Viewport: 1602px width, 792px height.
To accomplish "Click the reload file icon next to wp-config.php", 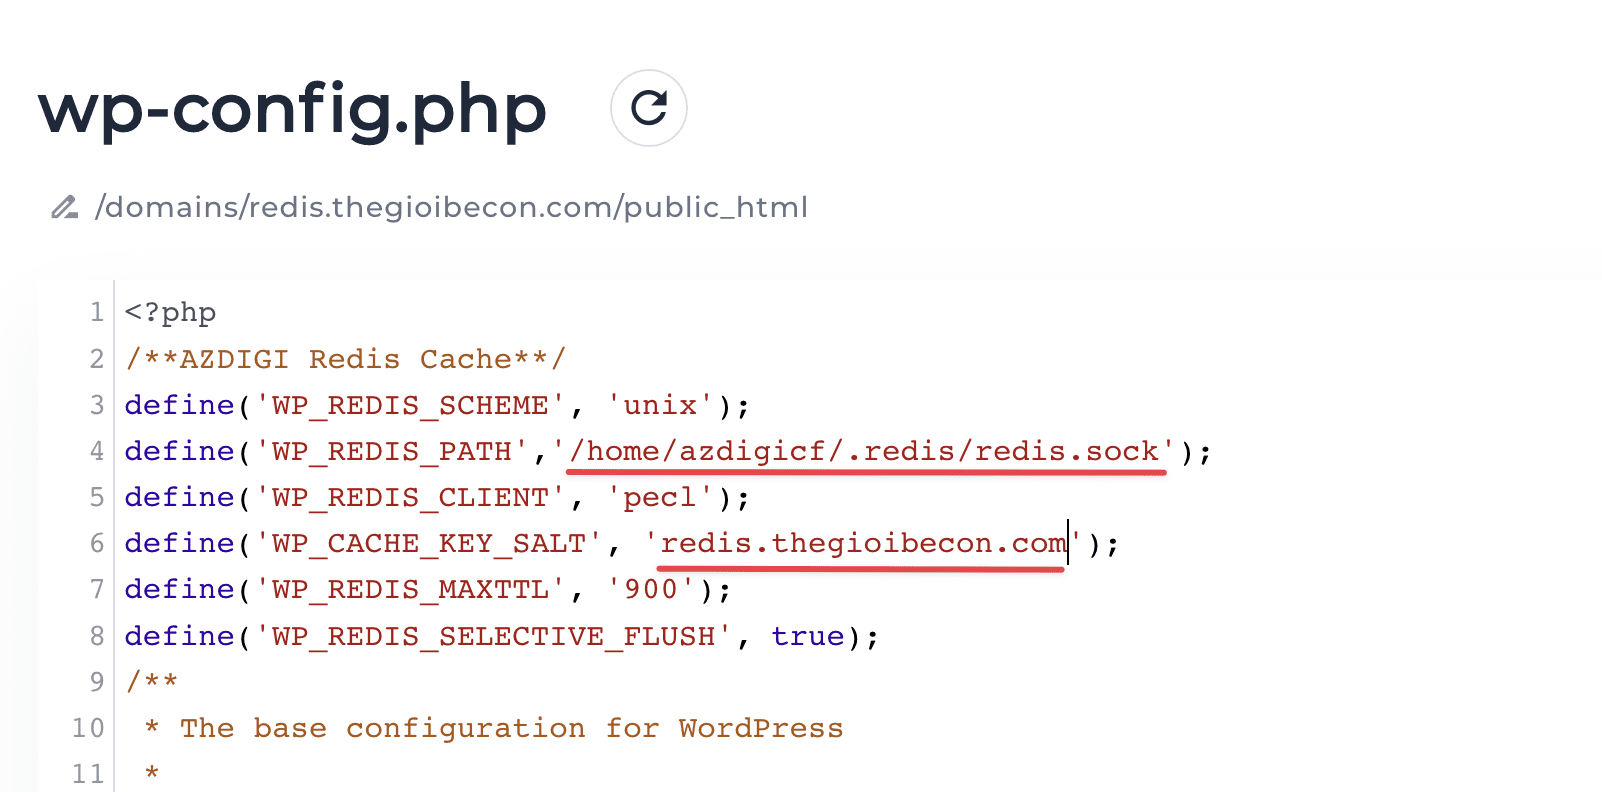I will [649, 108].
